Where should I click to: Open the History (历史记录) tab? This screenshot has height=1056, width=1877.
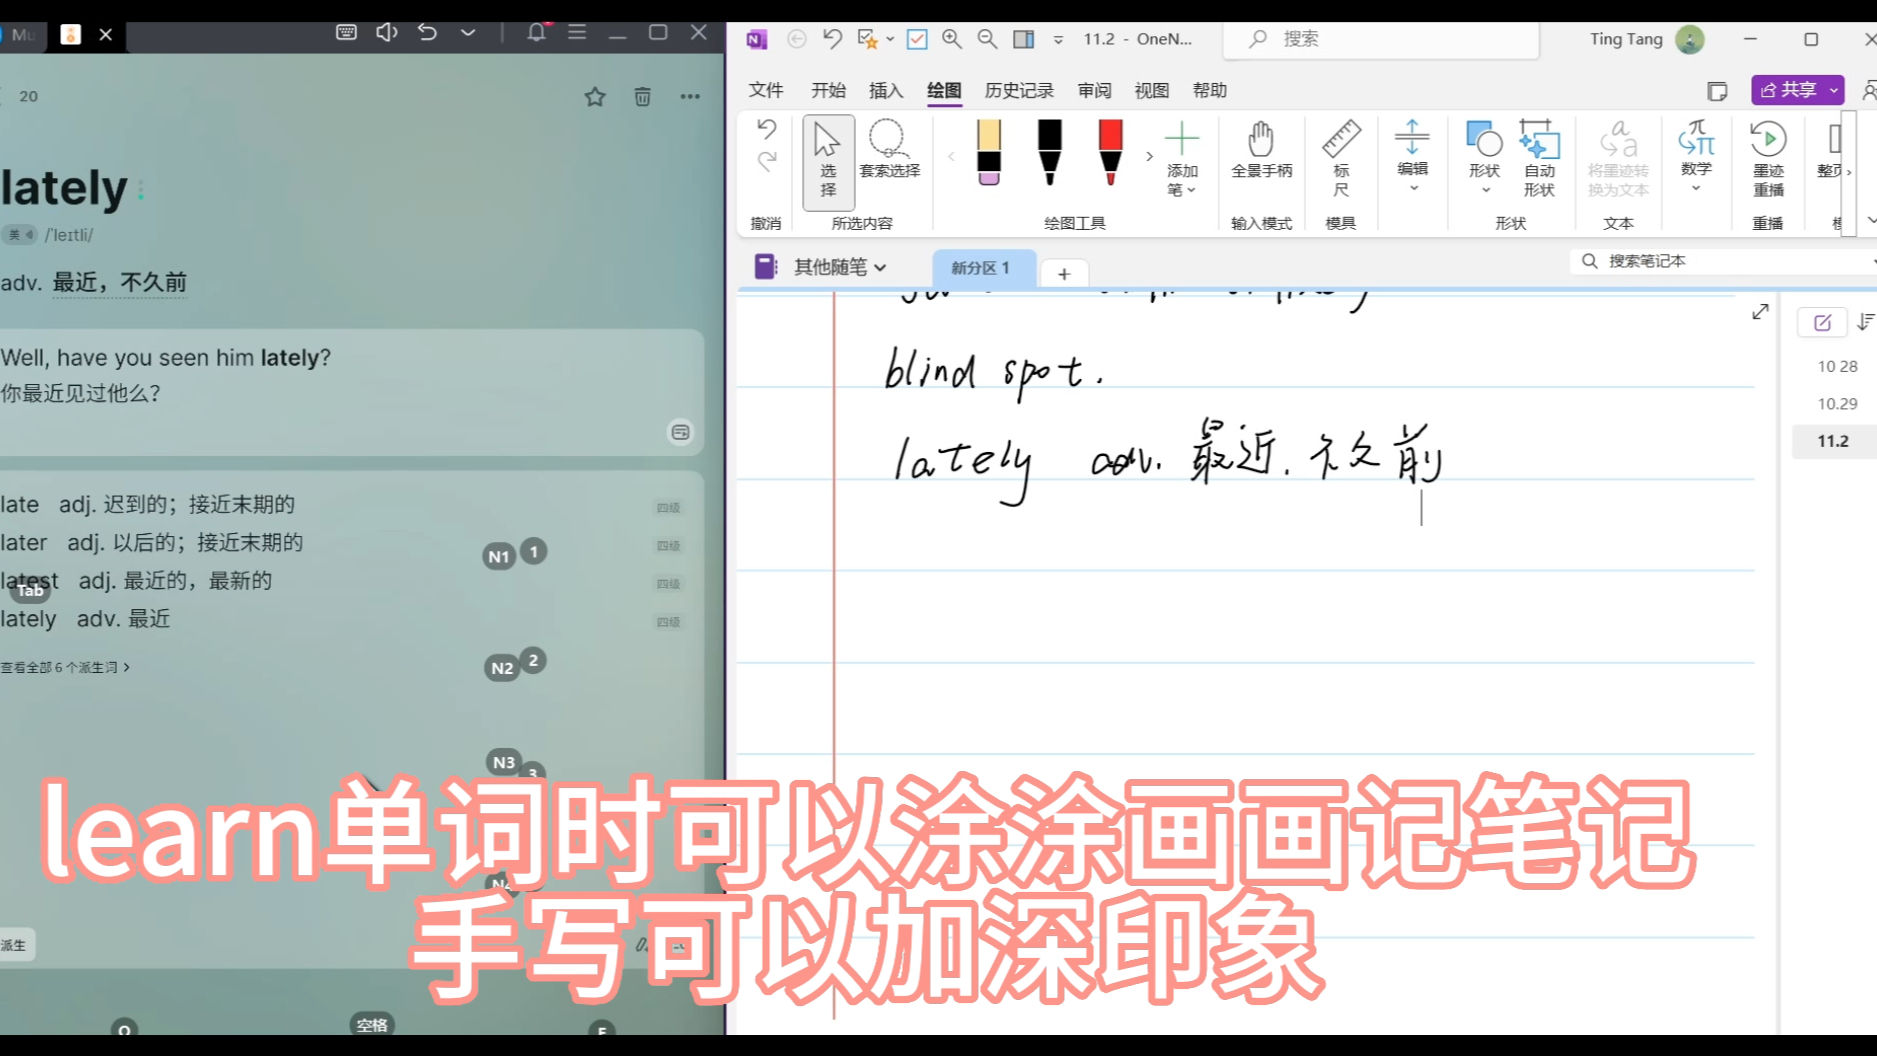(1019, 90)
